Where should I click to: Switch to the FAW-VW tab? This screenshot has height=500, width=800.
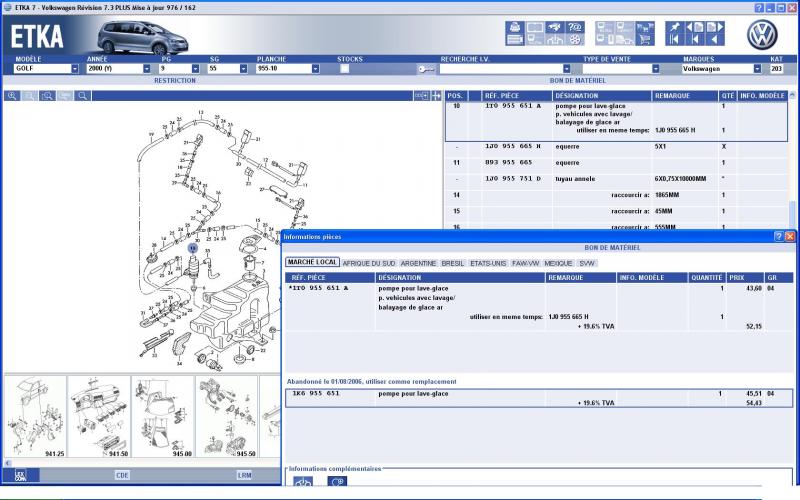[526, 263]
